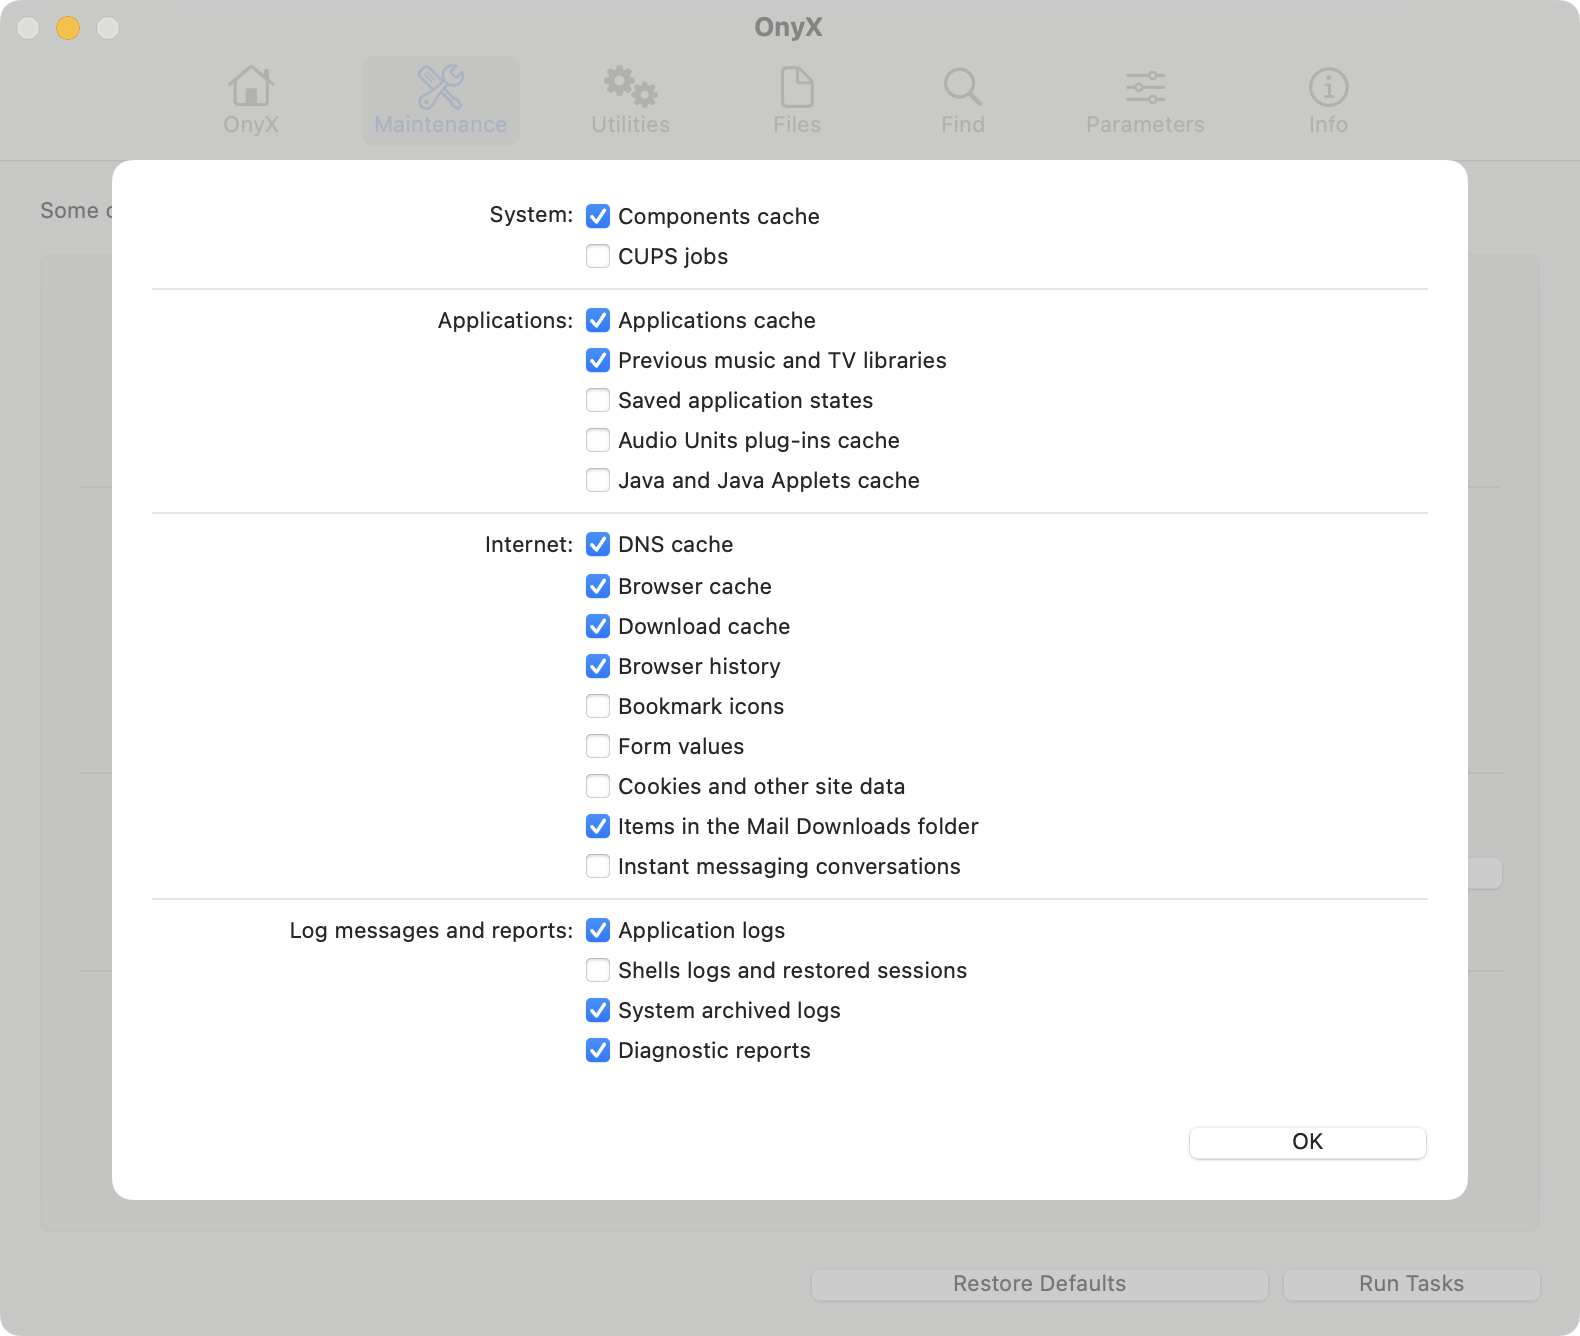Check Java and Java Applets cache
This screenshot has width=1580, height=1336.
tap(598, 480)
